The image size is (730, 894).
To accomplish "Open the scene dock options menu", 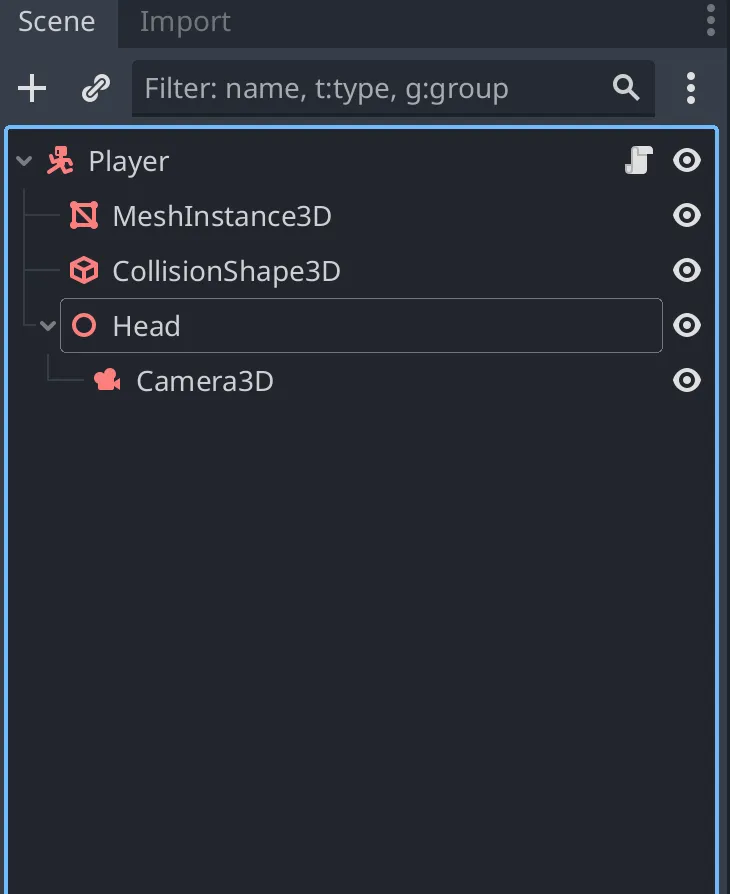I will [691, 89].
